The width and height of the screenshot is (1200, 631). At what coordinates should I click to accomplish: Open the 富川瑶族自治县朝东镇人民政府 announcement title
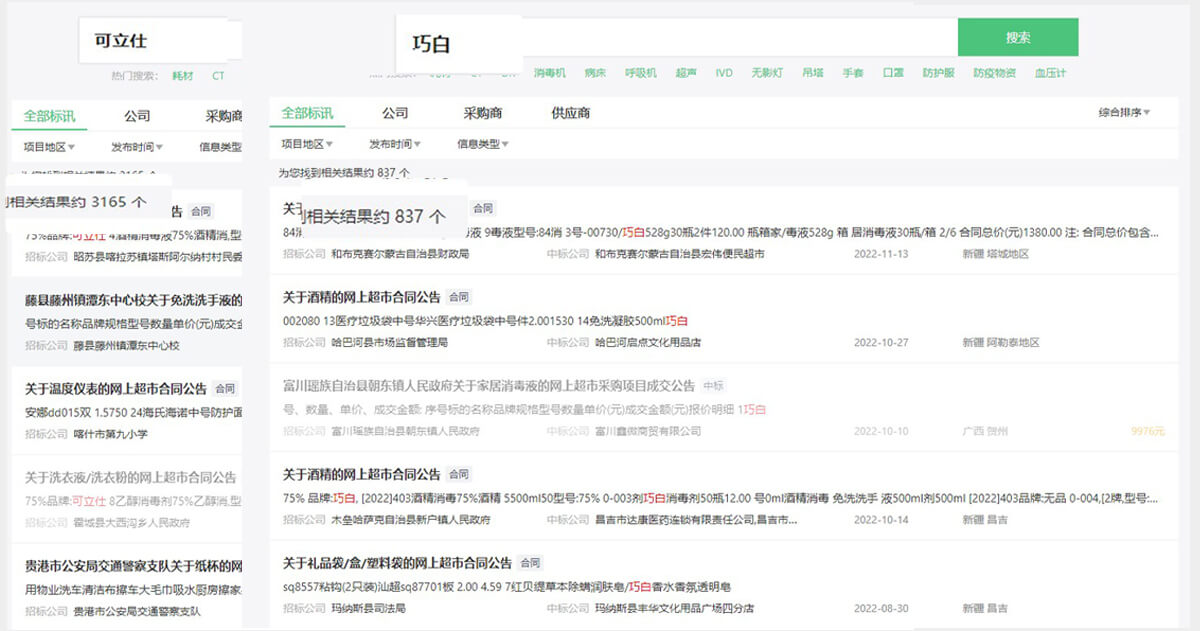tap(488, 385)
